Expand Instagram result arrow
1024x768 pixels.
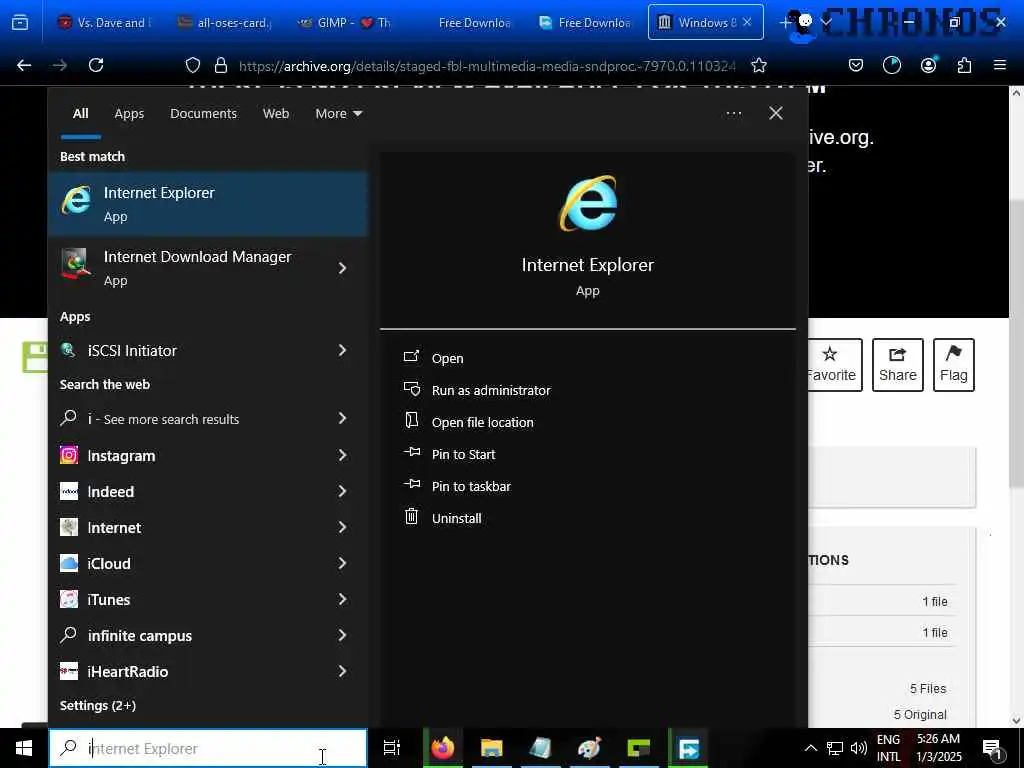pyautogui.click(x=343, y=455)
